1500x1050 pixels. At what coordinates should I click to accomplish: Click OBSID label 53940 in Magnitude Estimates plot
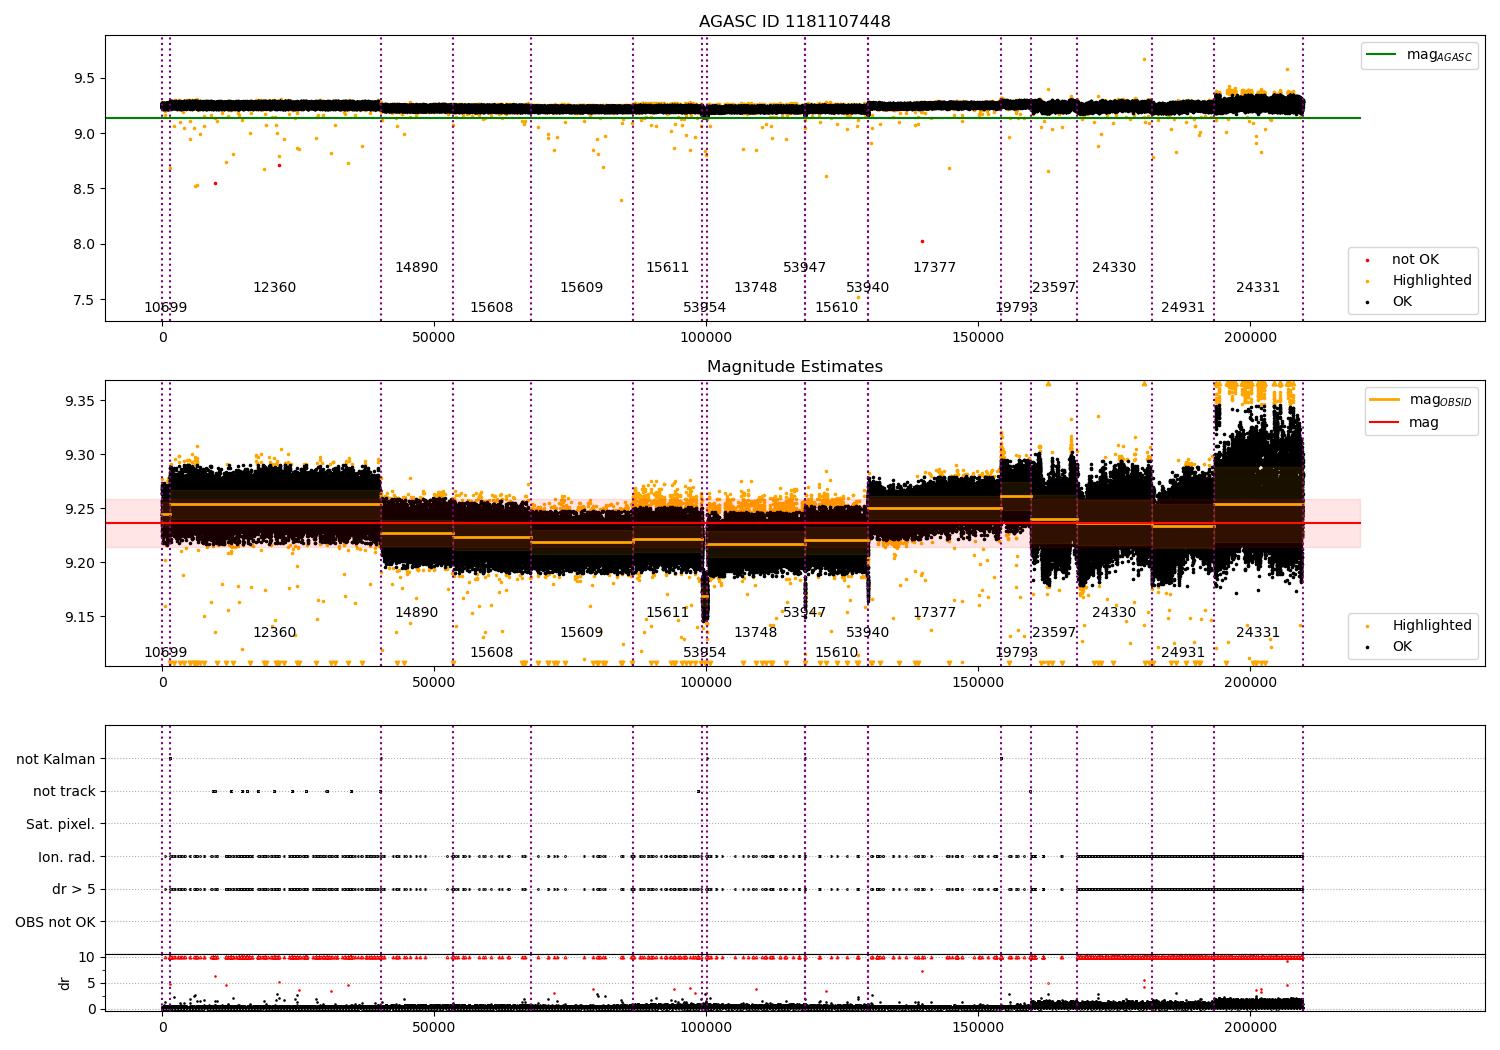[x=867, y=633]
